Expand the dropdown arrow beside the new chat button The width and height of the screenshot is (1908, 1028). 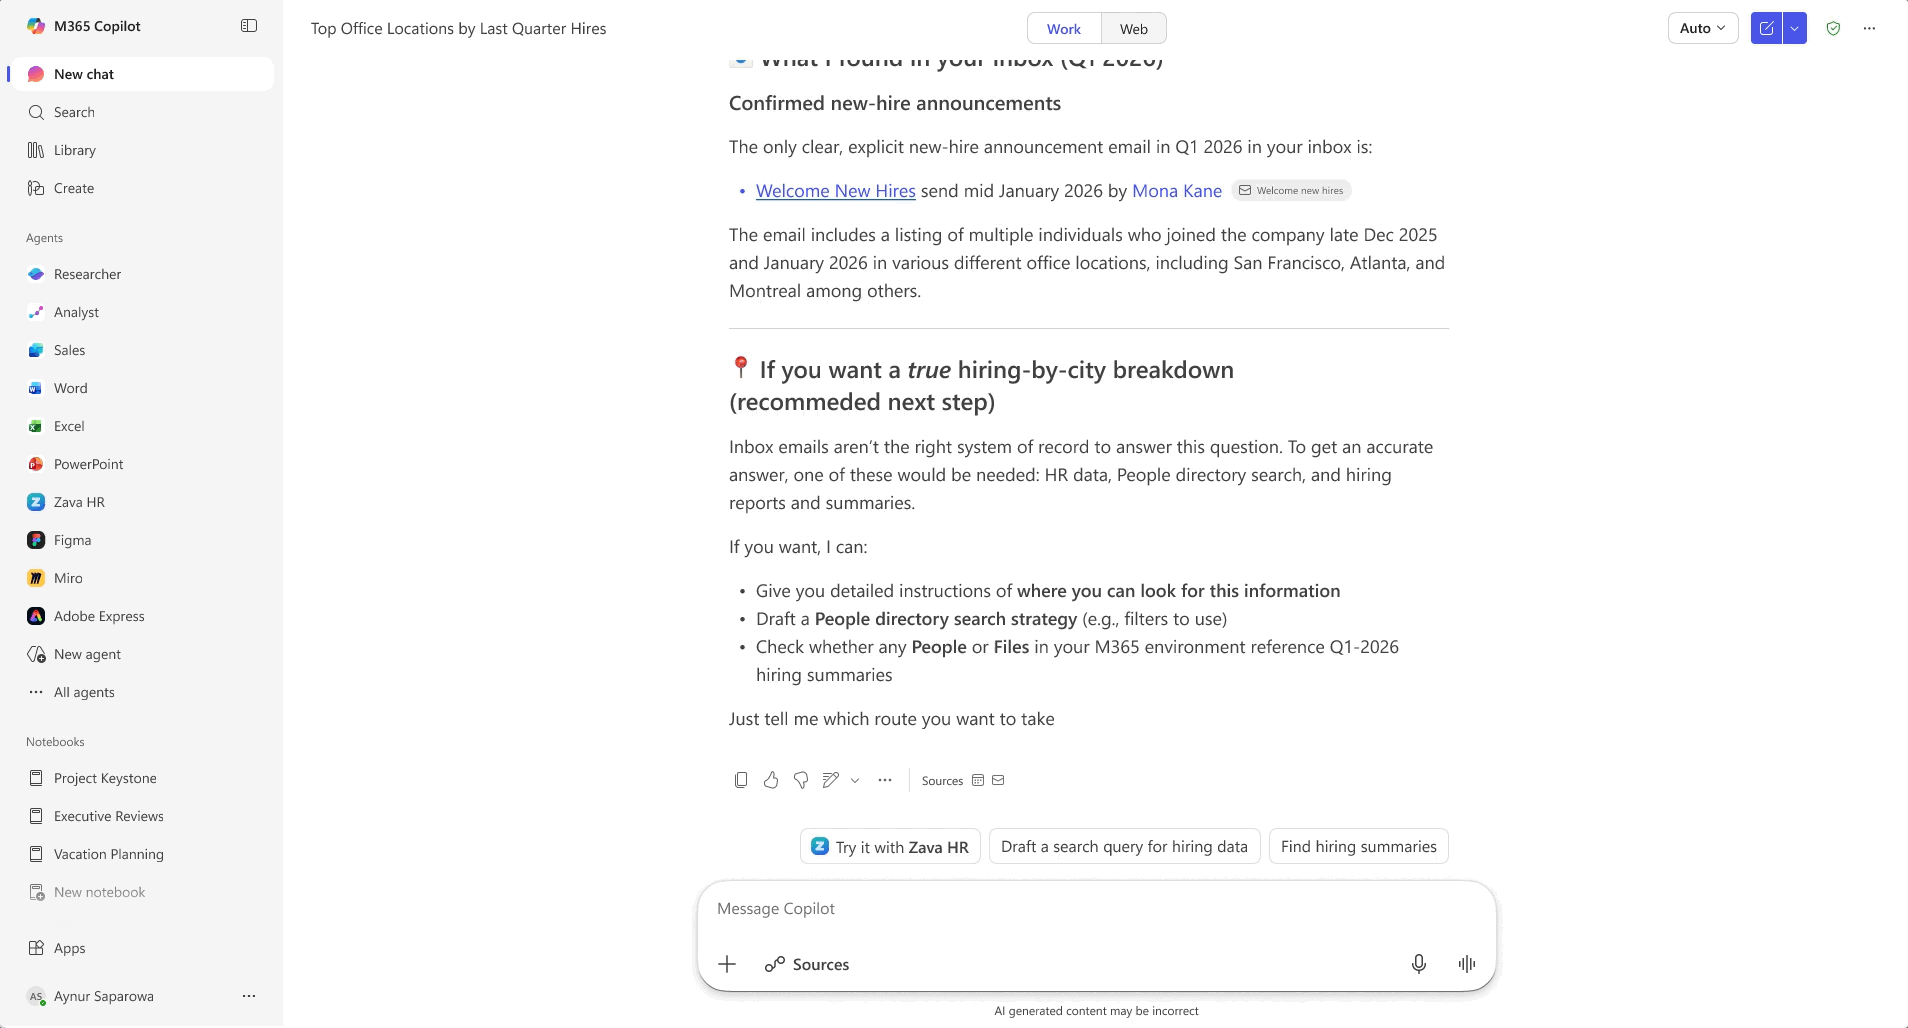pyautogui.click(x=1795, y=28)
